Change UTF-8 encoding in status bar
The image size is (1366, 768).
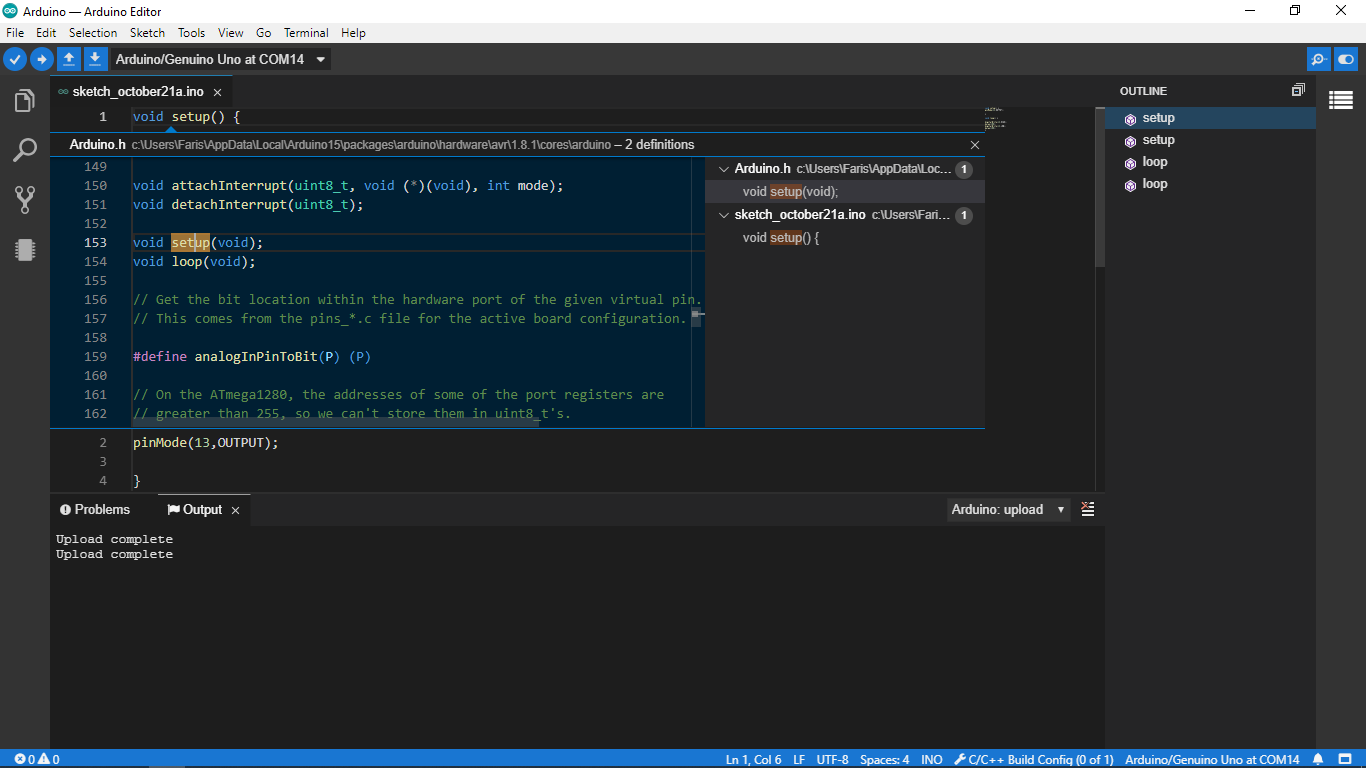(832, 759)
